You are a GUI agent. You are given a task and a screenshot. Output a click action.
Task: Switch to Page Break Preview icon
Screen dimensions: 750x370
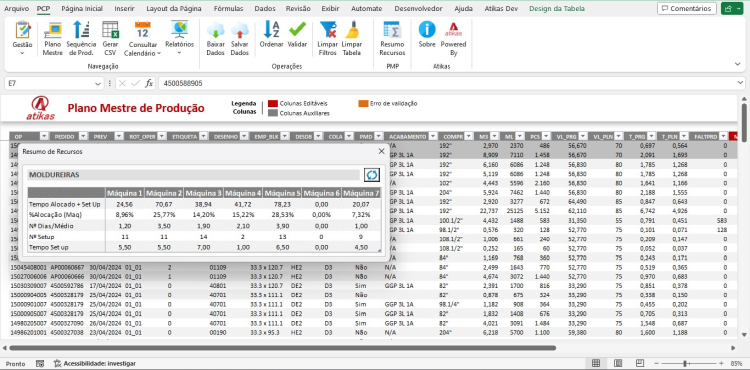click(x=640, y=363)
